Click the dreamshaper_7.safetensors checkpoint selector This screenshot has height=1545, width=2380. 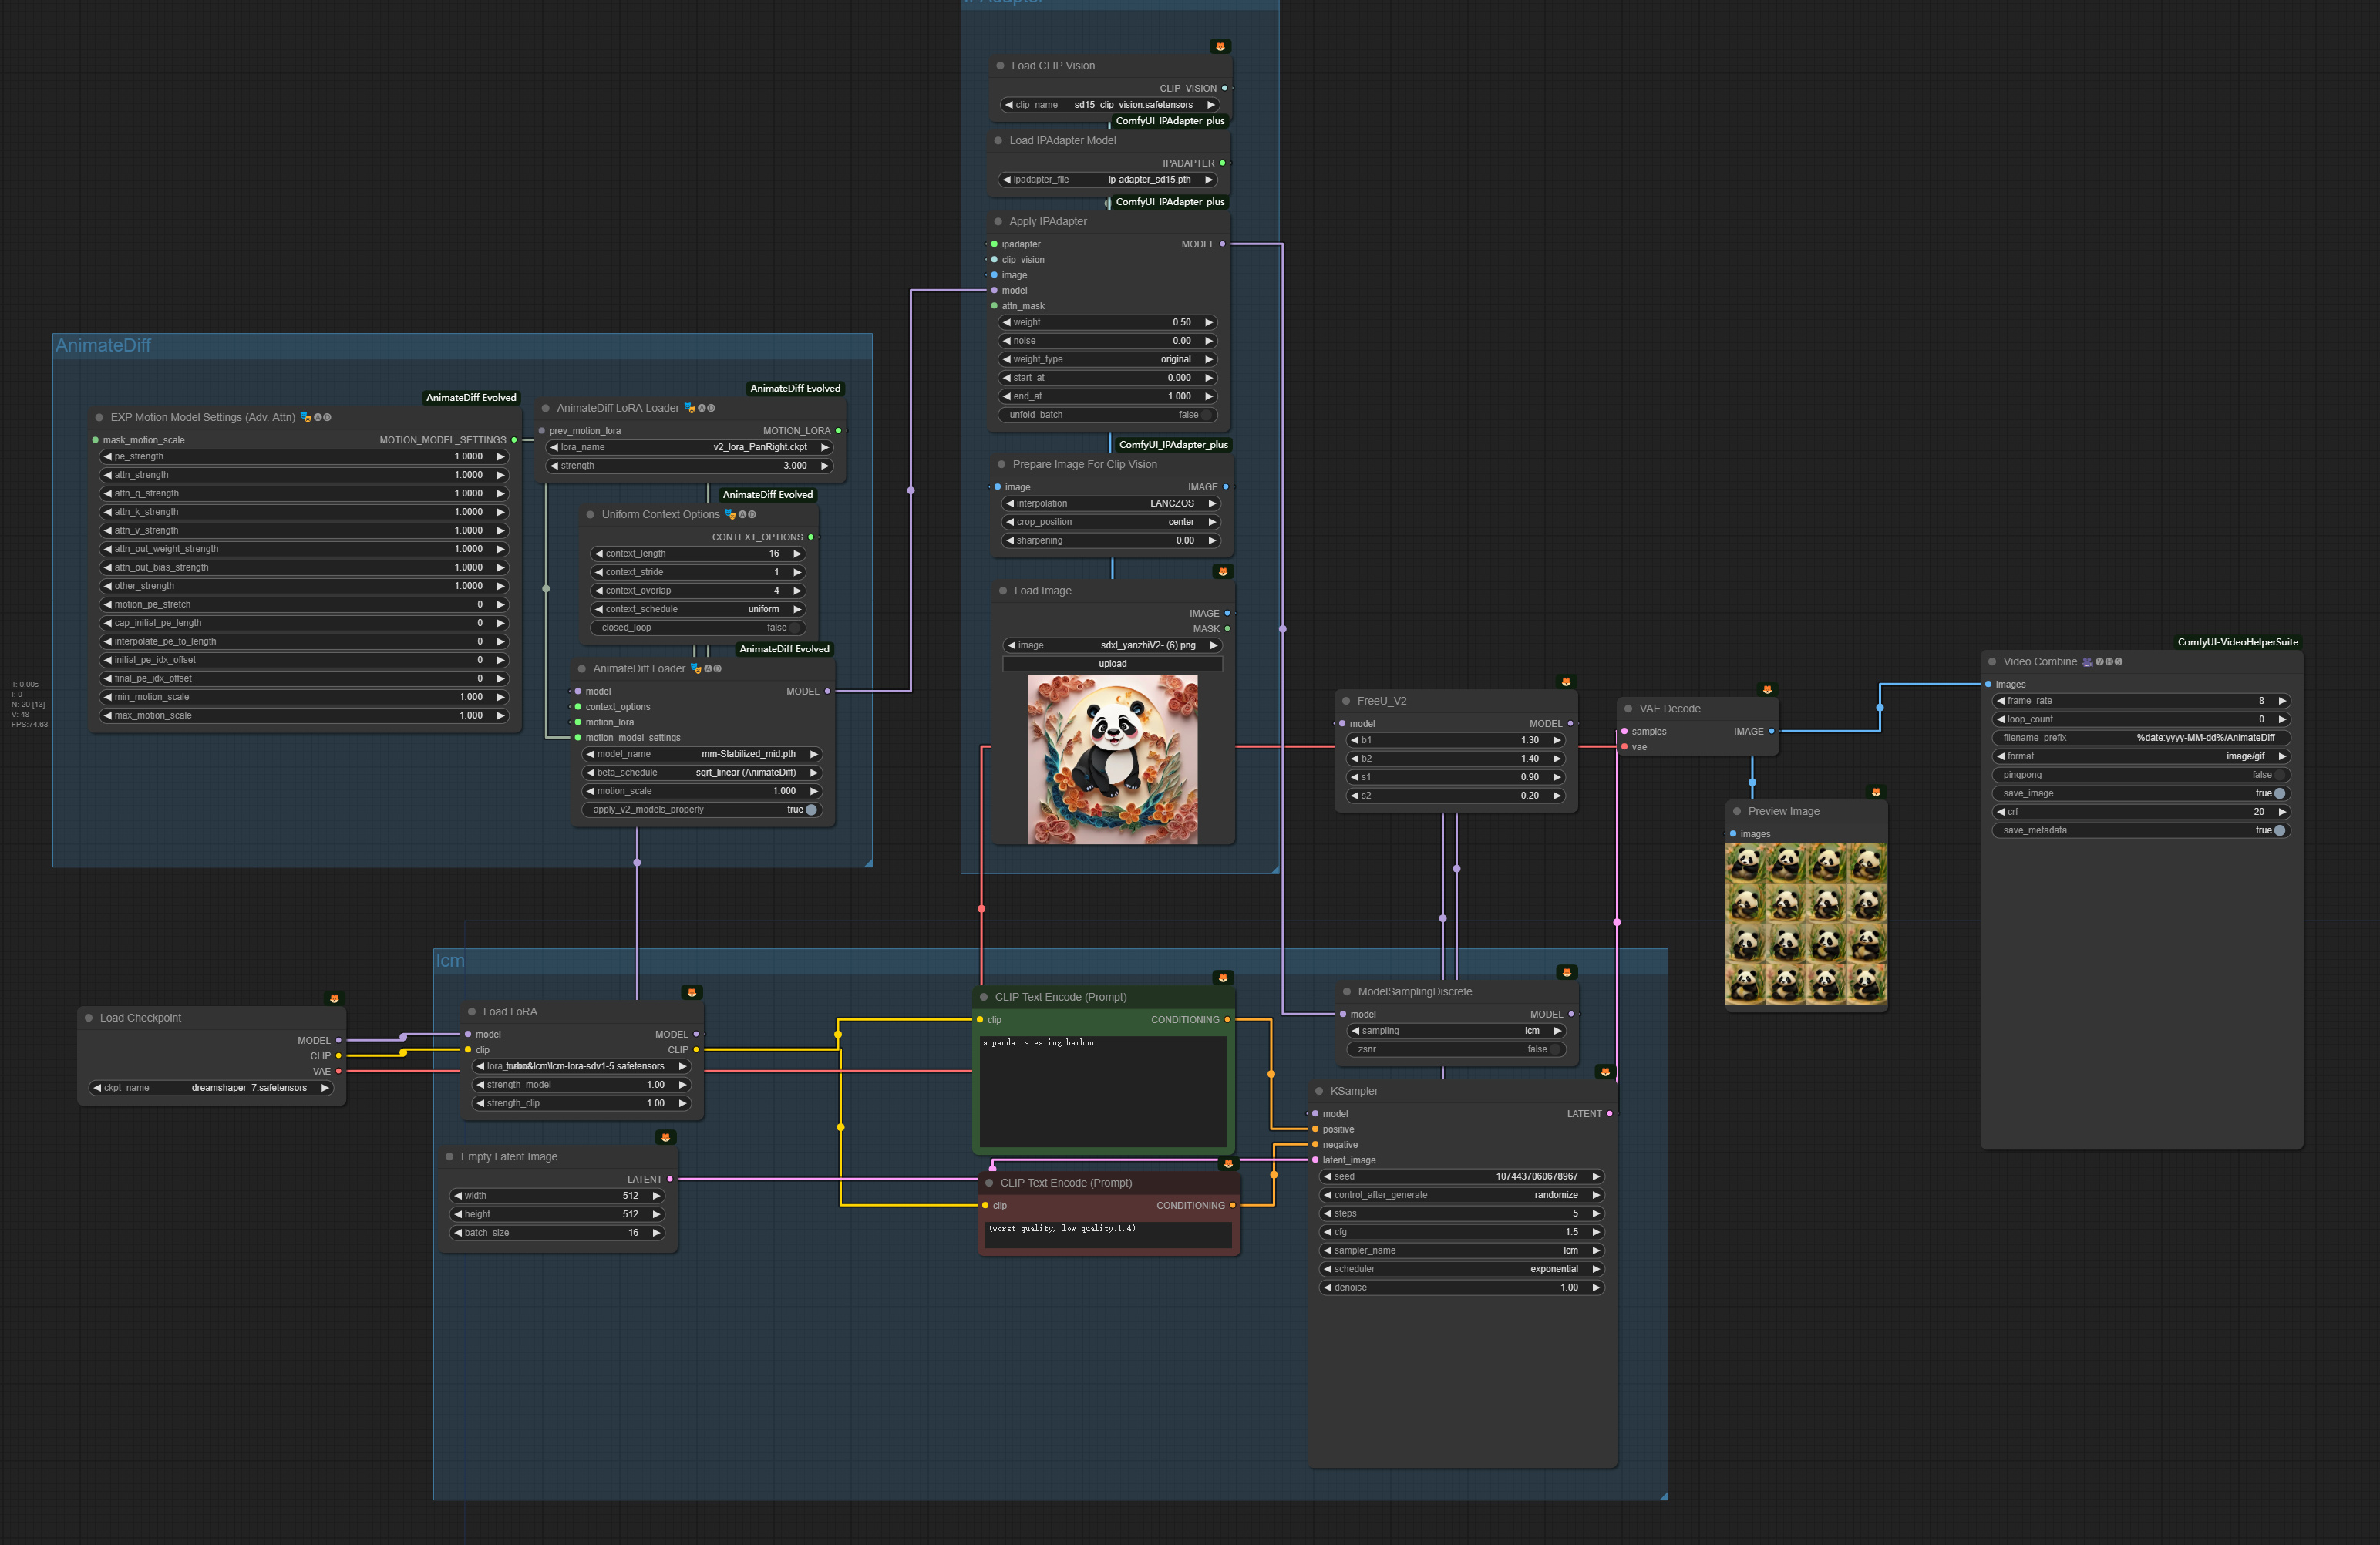tap(211, 1087)
